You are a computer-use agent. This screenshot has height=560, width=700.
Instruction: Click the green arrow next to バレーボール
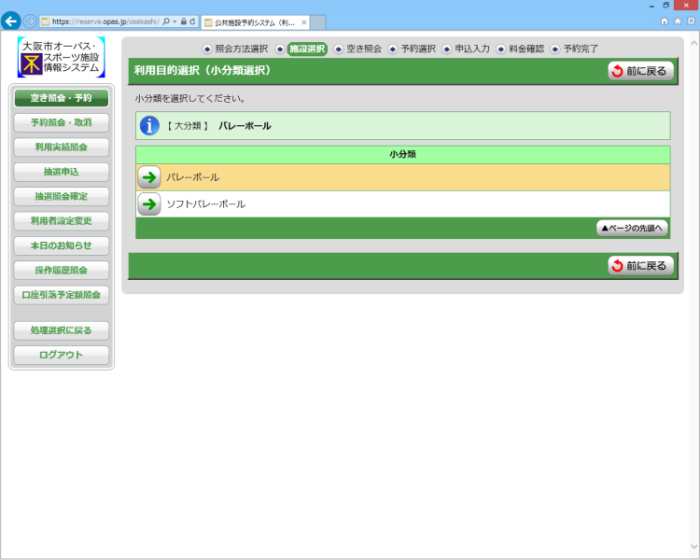(x=149, y=177)
